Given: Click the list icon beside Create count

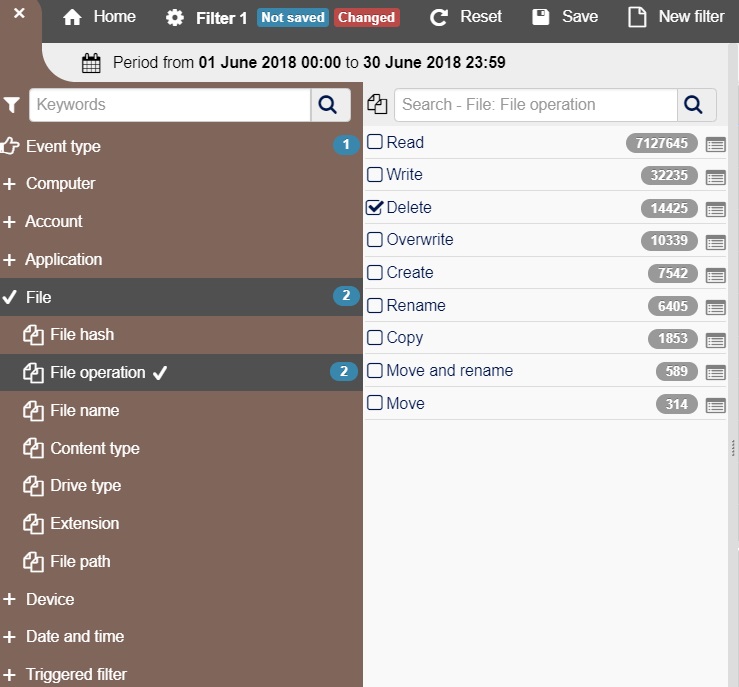Looking at the screenshot, I should pyautogui.click(x=715, y=275).
